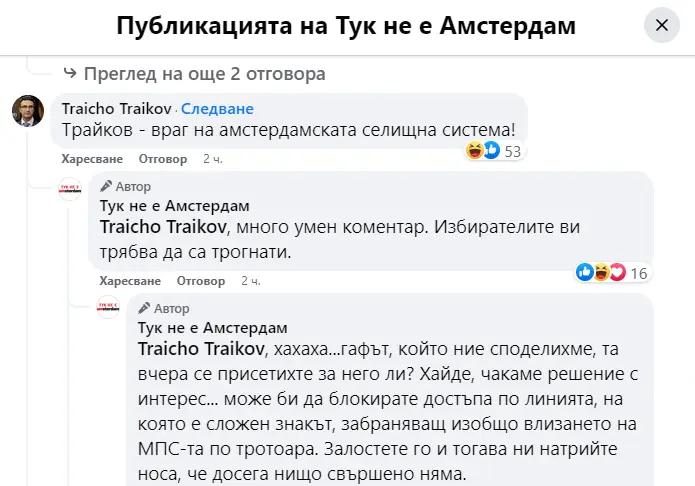Screen dimensions: 695x486
Task: Open Traicho Traikov commenter name link
Action: coord(116,108)
